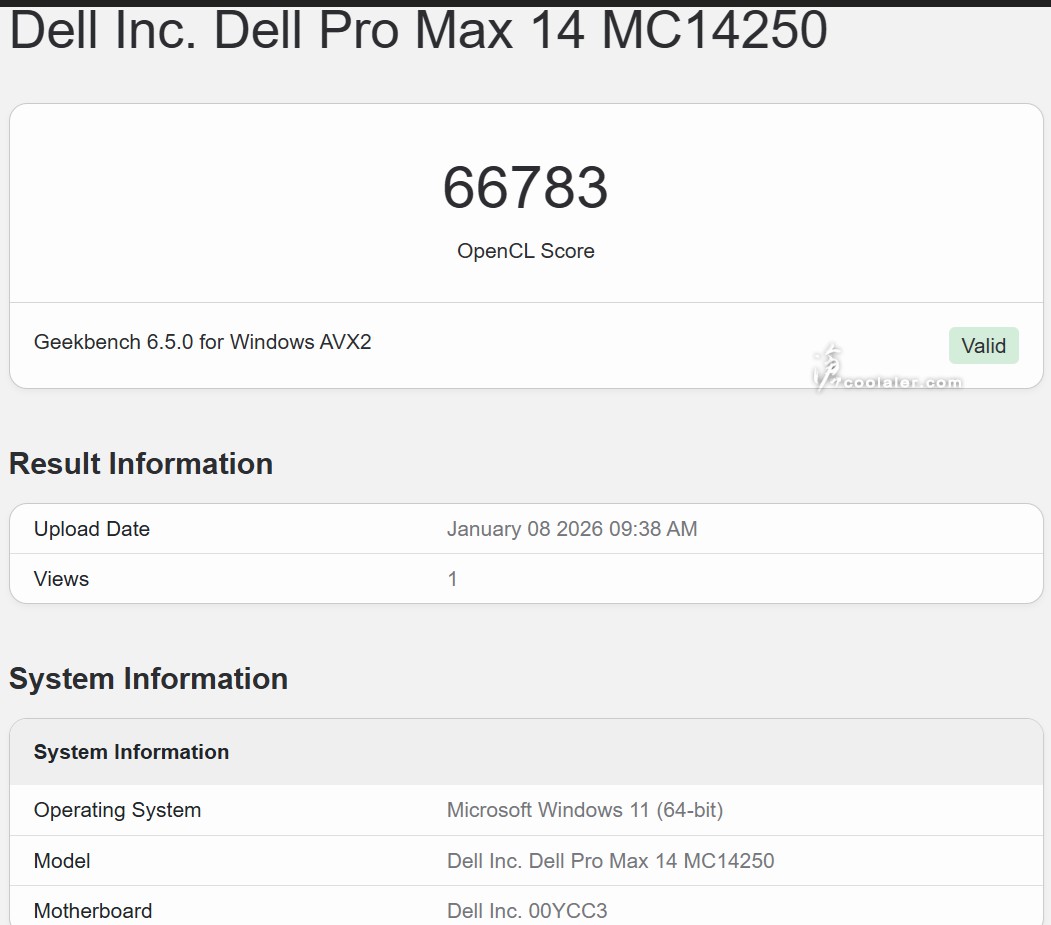Viewport: 1051px width, 925px height.
Task: Select the 66783 score value
Action: coord(526,188)
